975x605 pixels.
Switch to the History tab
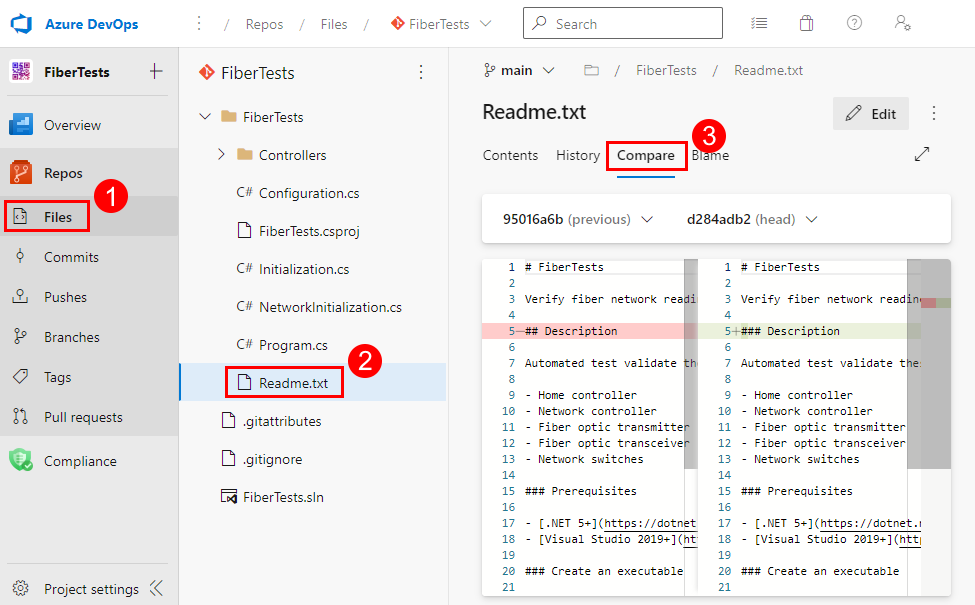[x=577, y=155]
